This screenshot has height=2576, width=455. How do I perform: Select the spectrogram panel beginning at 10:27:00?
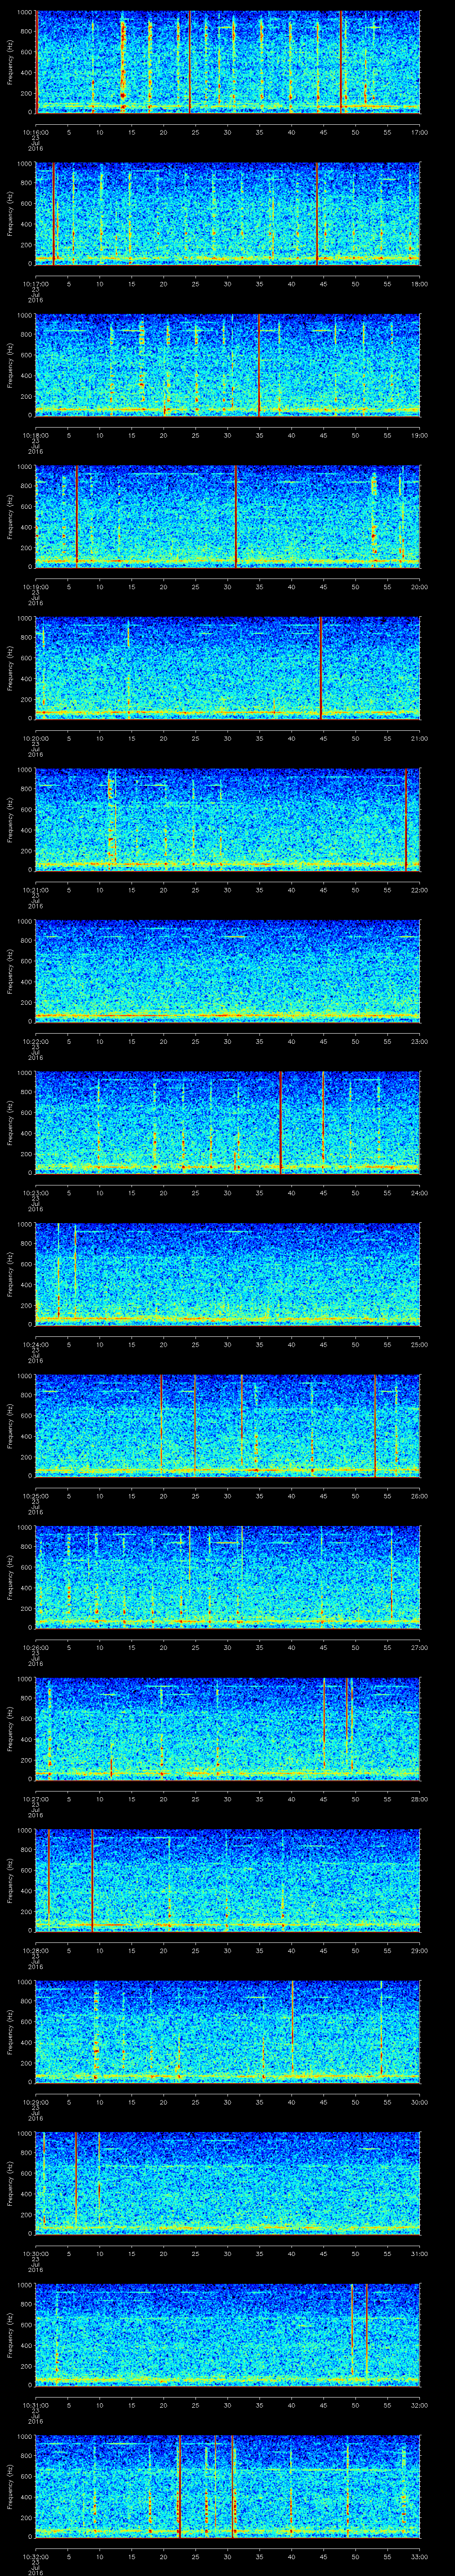tap(227, 1729)
